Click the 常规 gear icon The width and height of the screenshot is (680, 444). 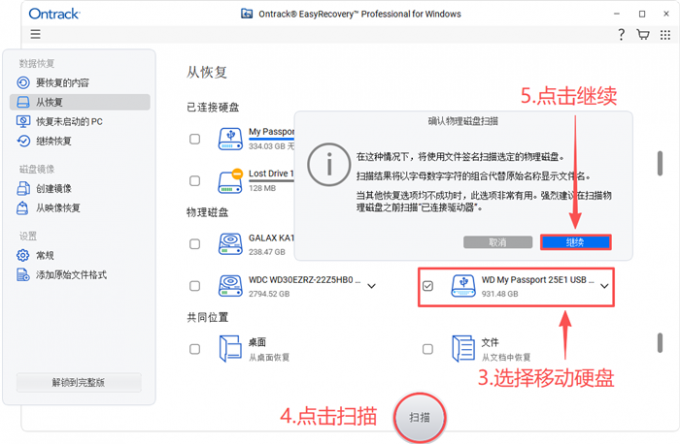click(23, 255)
